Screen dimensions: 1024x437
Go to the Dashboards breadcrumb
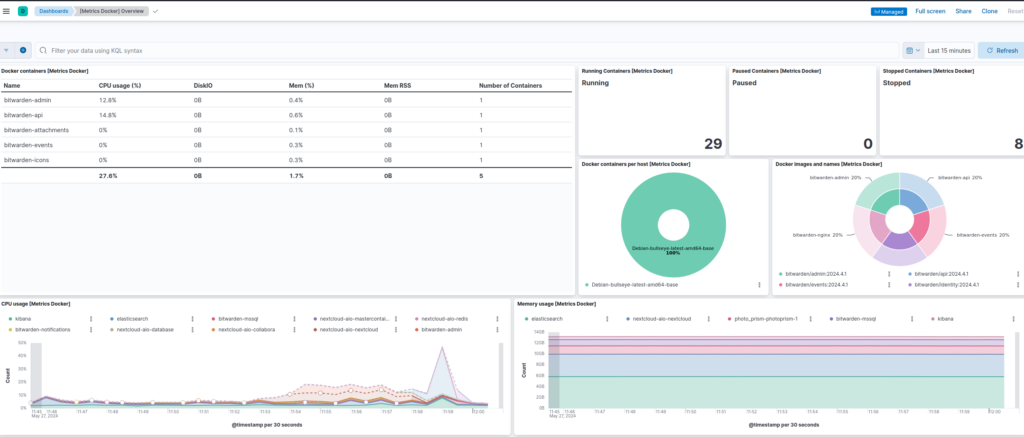[53, 11]
